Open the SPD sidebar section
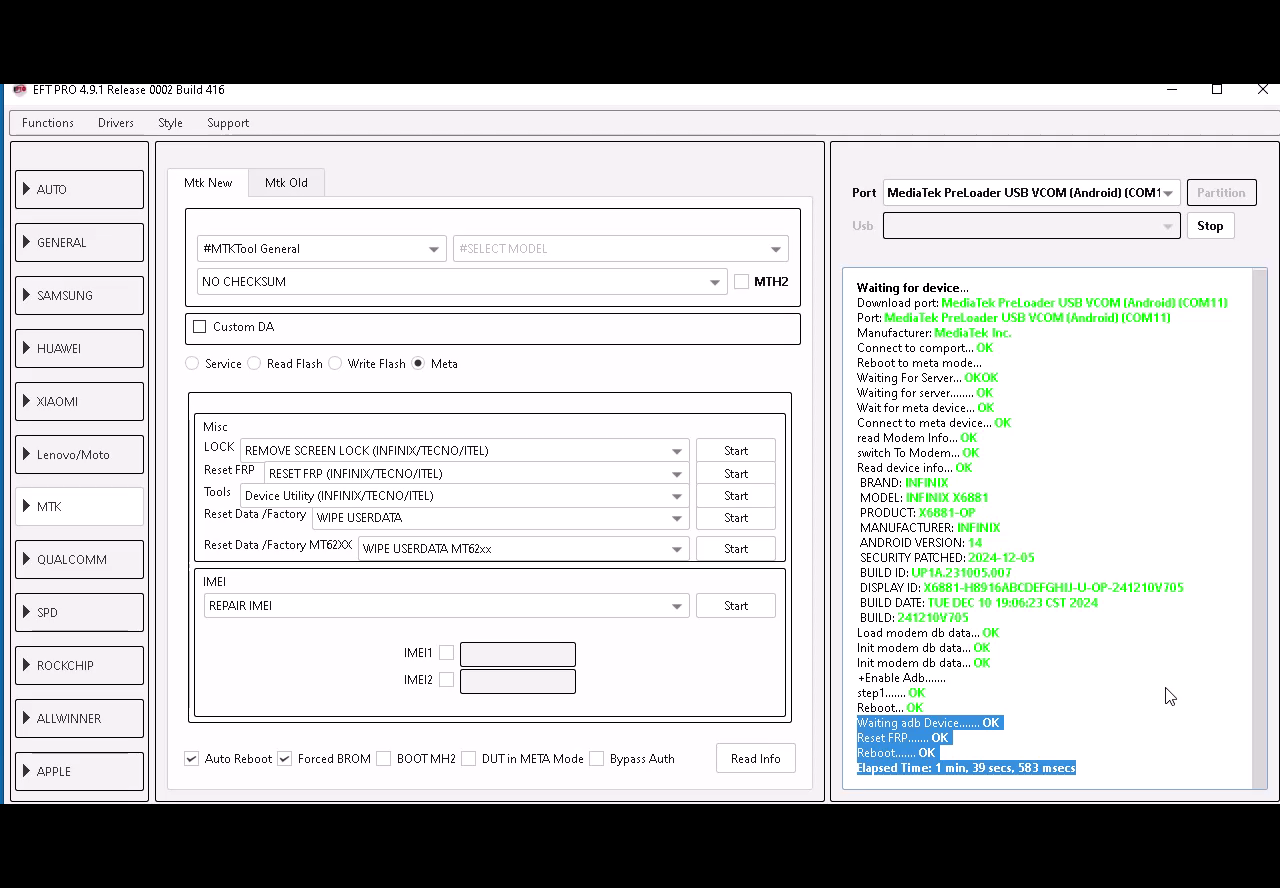The height and width of the screenshot is (888, 1280). pos(79,612)
